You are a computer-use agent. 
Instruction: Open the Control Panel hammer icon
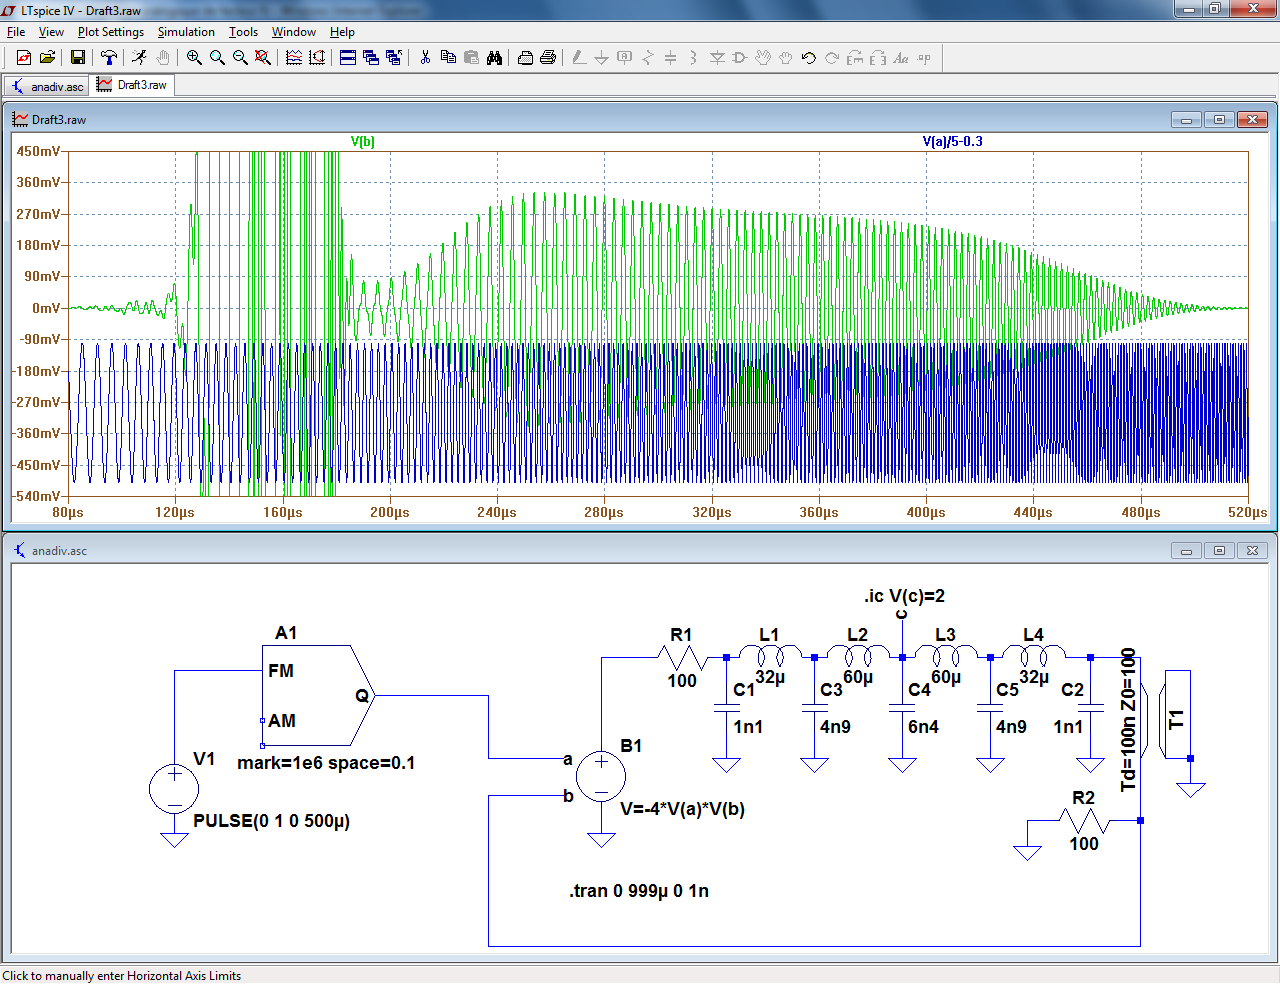tap(109, 58)
